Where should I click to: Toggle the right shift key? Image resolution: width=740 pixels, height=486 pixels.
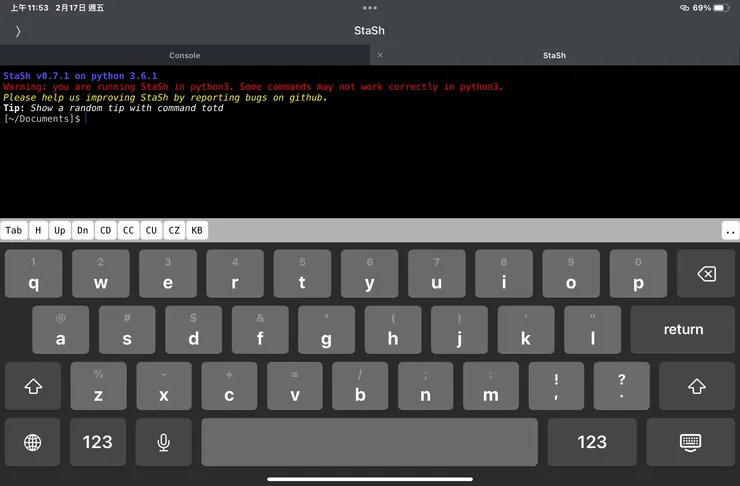[x=697, y=386]
